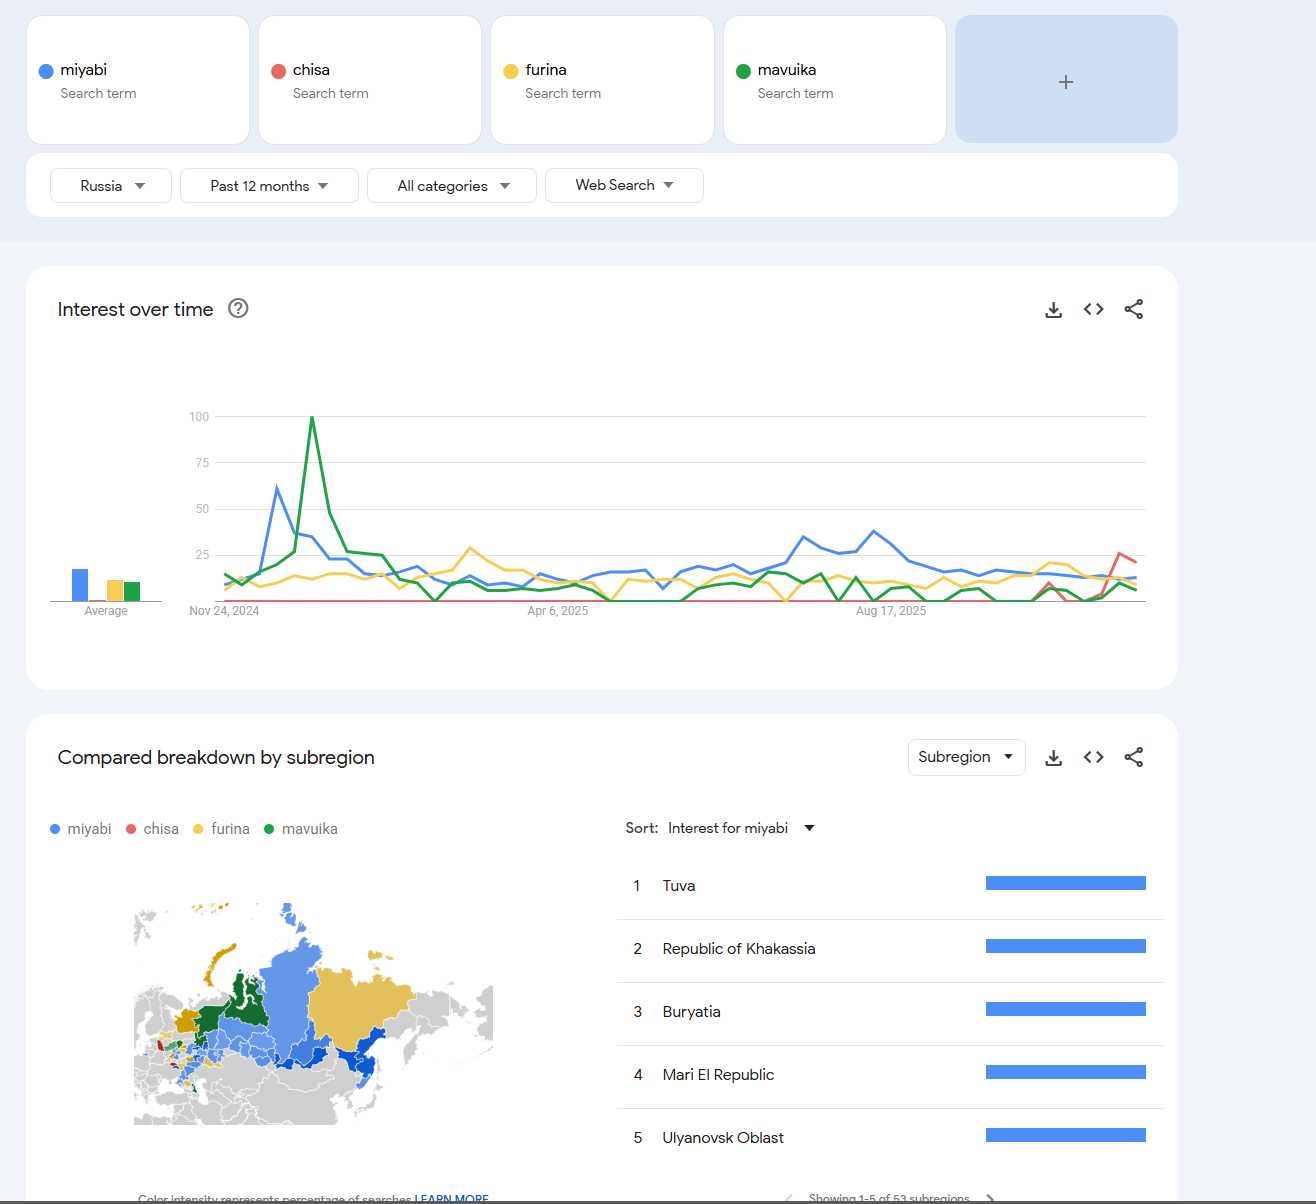The height and width of the screenshot is (1204, 1316).
Task: Change the Past 12 months range
Action: [x=269, y=186]
